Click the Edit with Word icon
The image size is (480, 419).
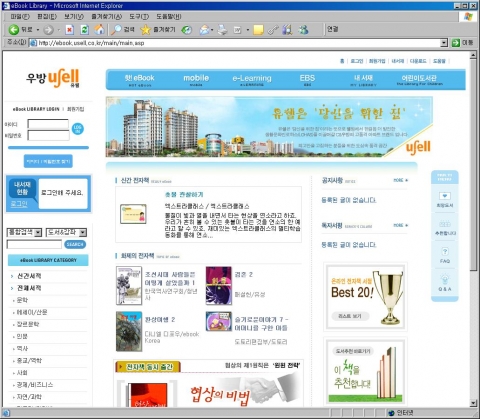[237, 30]
